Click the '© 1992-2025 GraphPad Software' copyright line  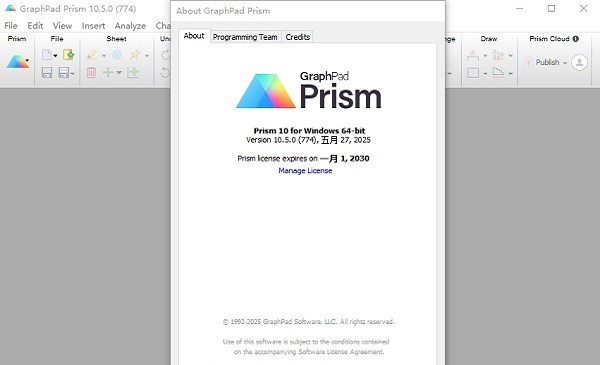pyautogui.click(x=308, y=322)
